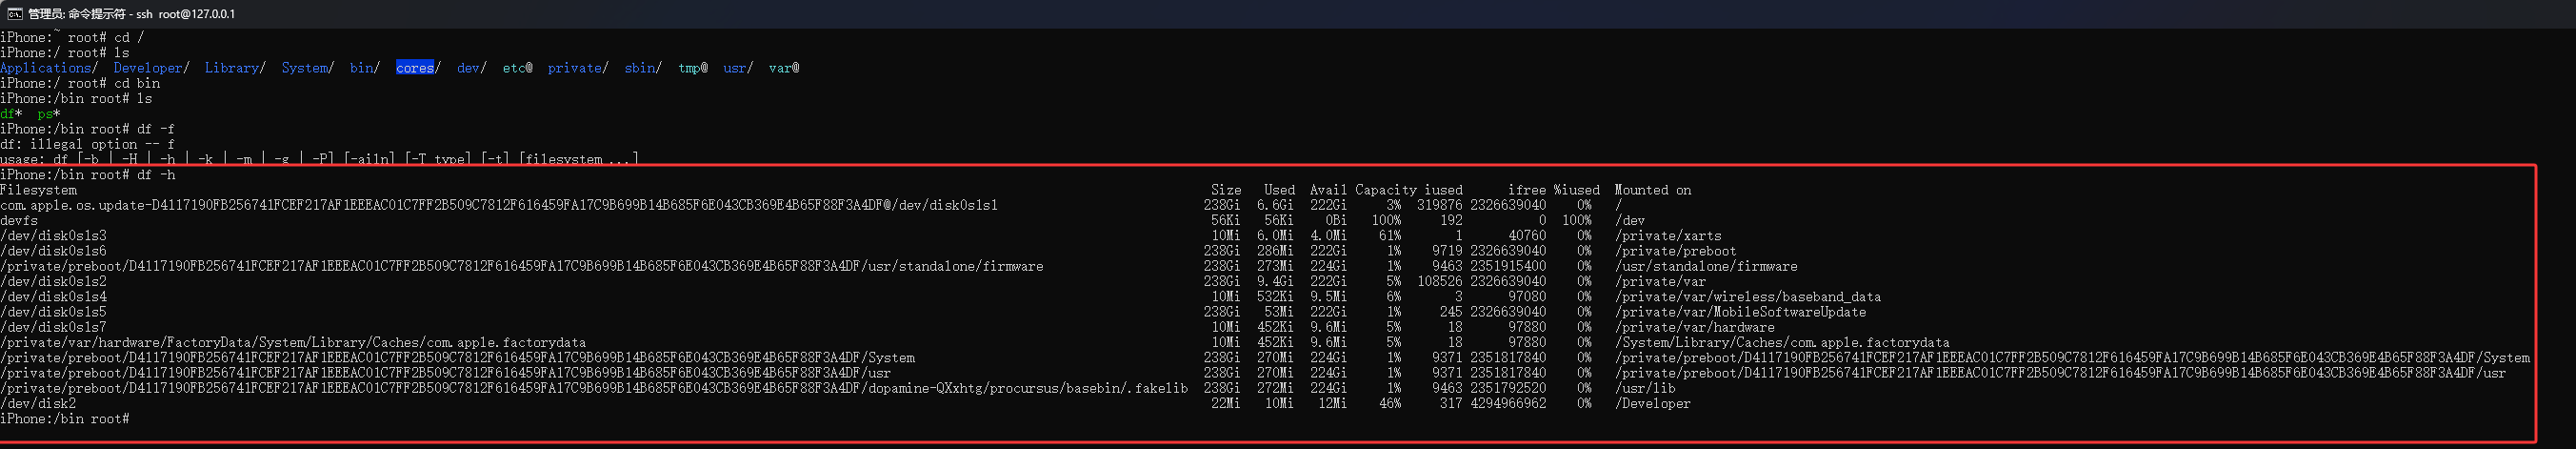Click the '46%' capacity value
The width and height of the screenshot is (2576, 449).
pos(1390,404)
